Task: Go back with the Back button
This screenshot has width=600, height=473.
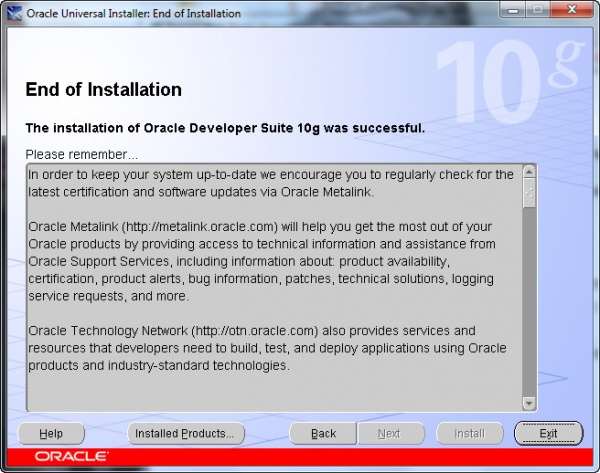Action: (323, 434)
